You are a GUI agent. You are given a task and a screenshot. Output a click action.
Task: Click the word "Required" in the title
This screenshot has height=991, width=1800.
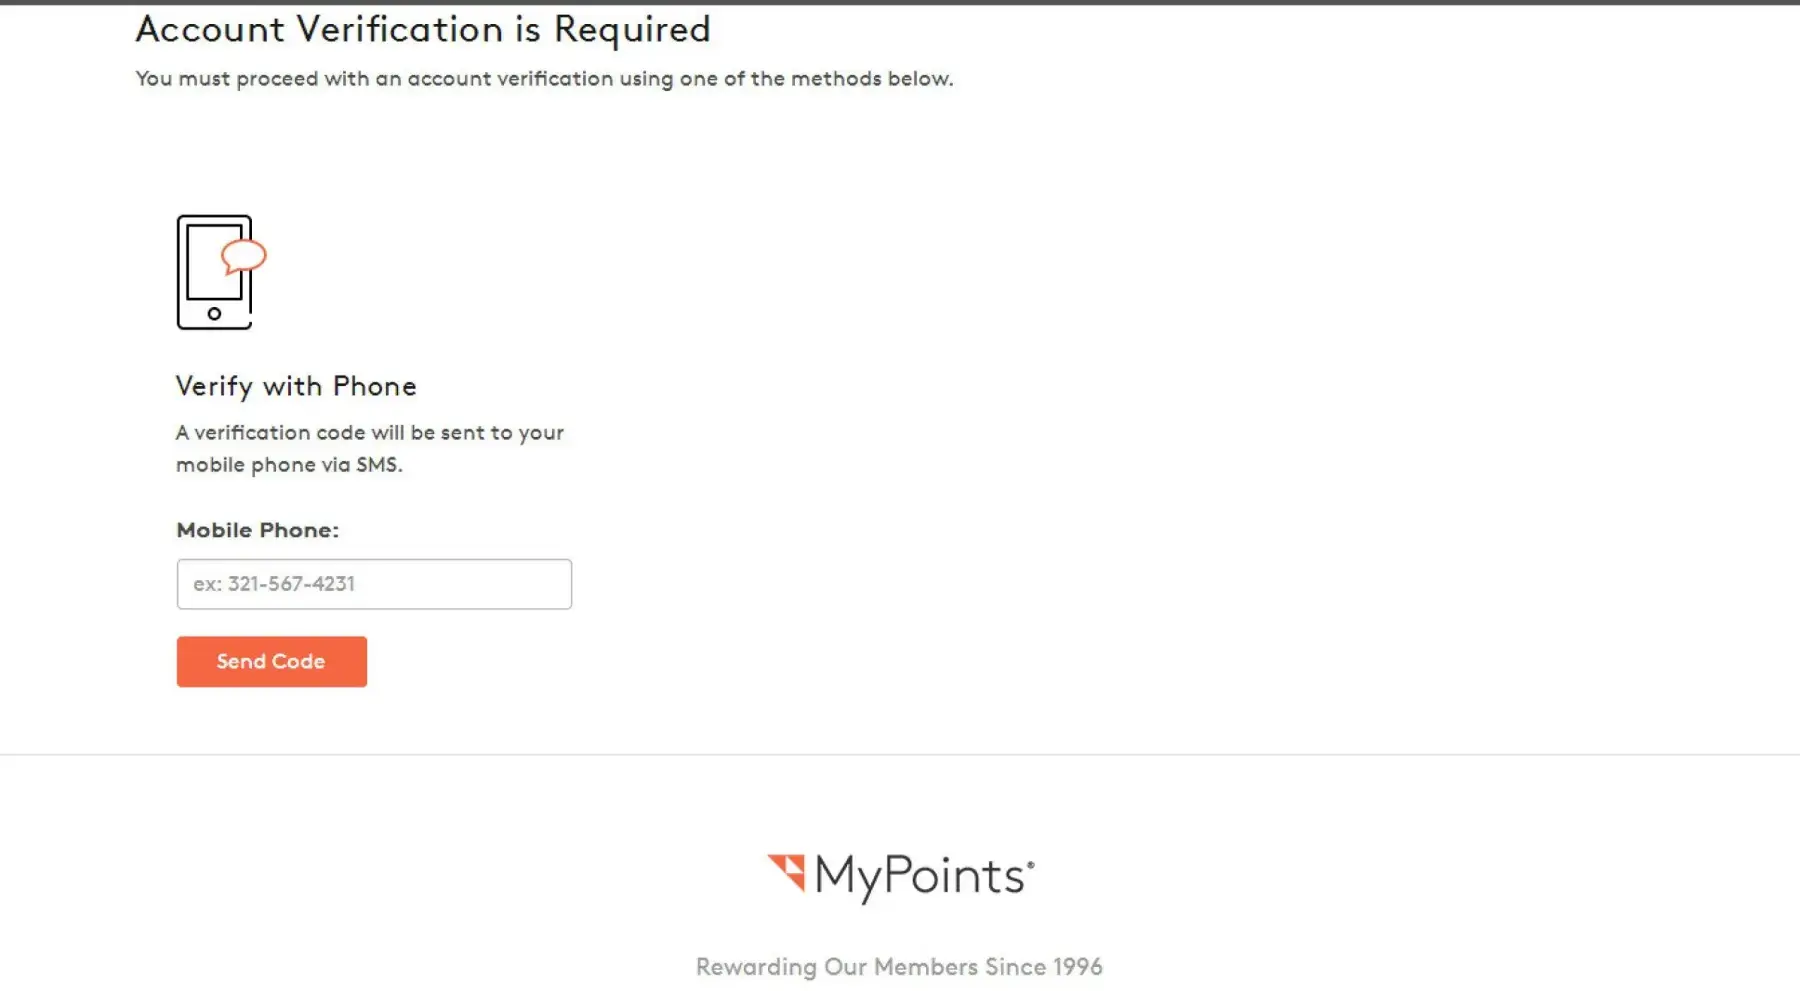632,30
